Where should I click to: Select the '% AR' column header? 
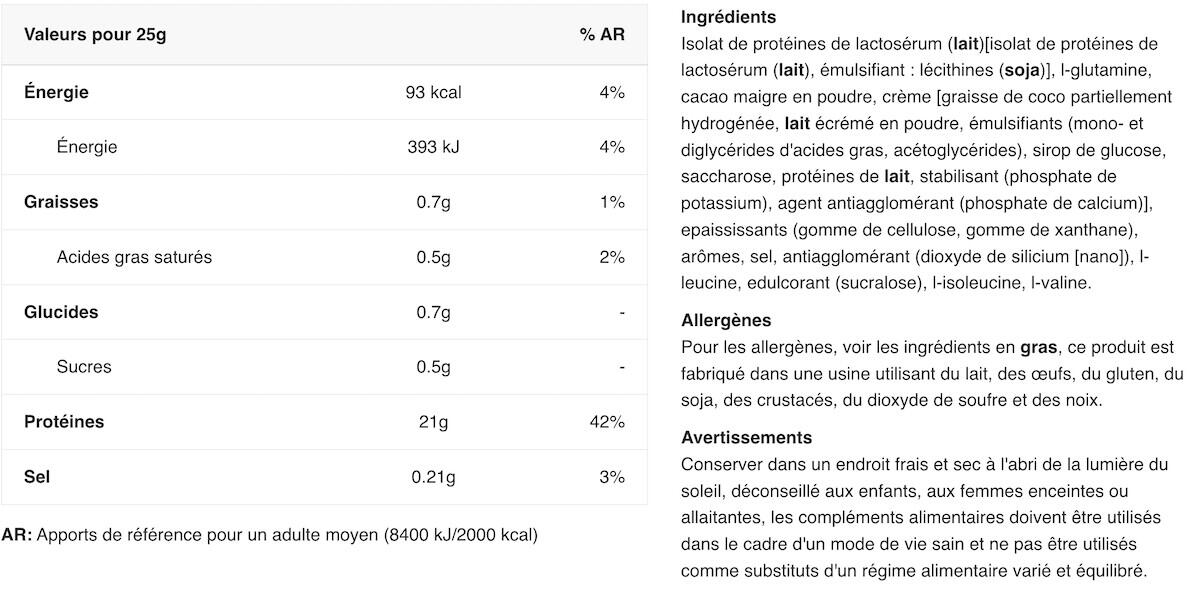(602, 35)
